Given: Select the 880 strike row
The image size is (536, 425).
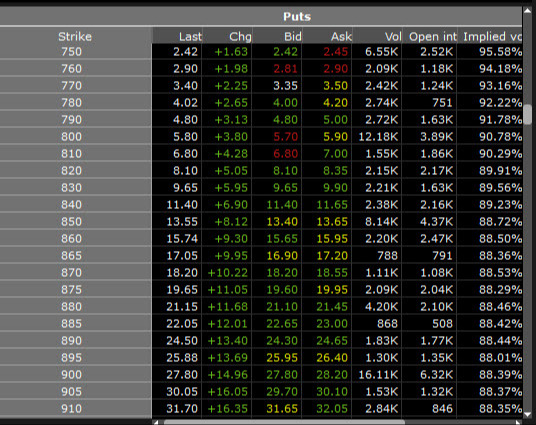Looking at the screenshot, I should [261, 307].
